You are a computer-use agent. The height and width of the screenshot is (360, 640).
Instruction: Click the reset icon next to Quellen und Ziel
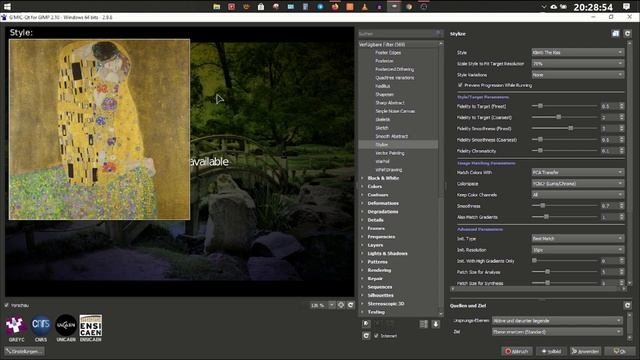(x=627, y=305)
